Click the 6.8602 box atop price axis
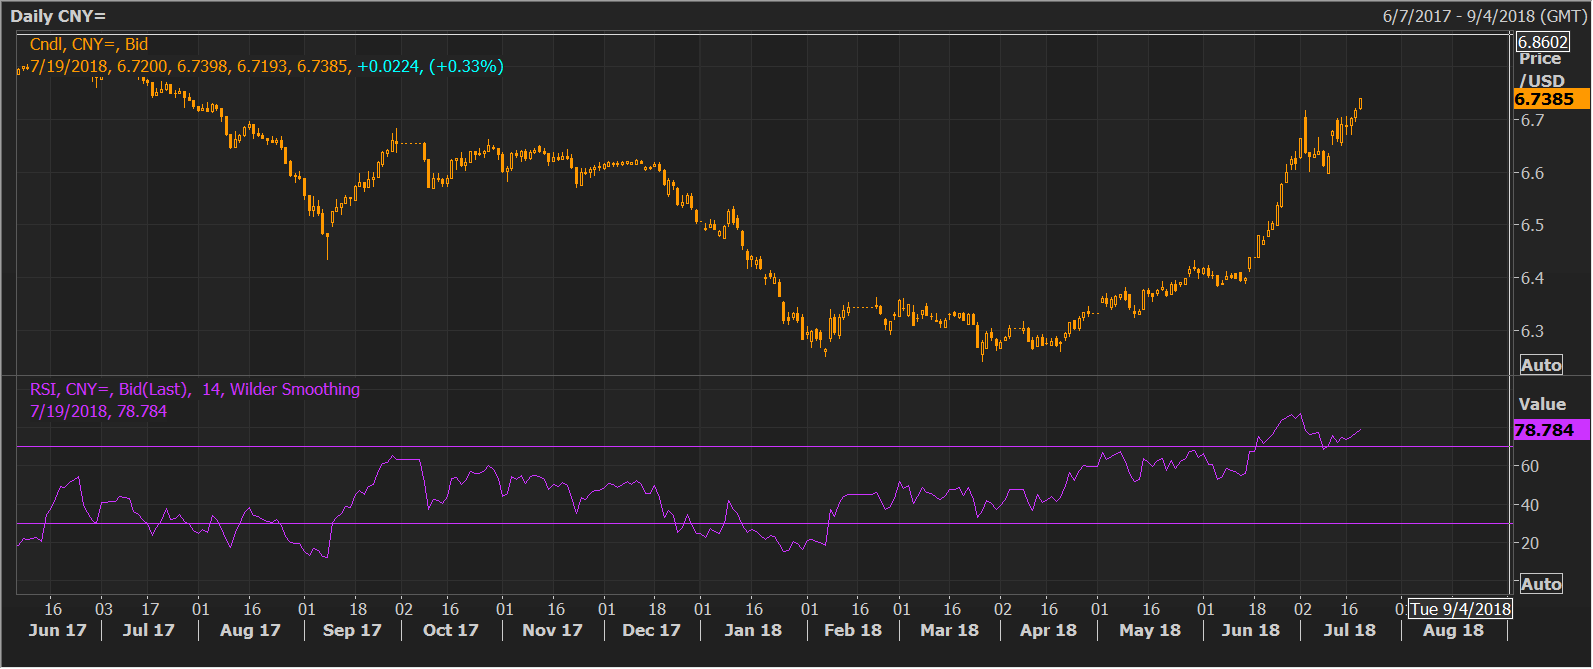The width and height of the screenshot is (1593, 669). click(1542, 42)
